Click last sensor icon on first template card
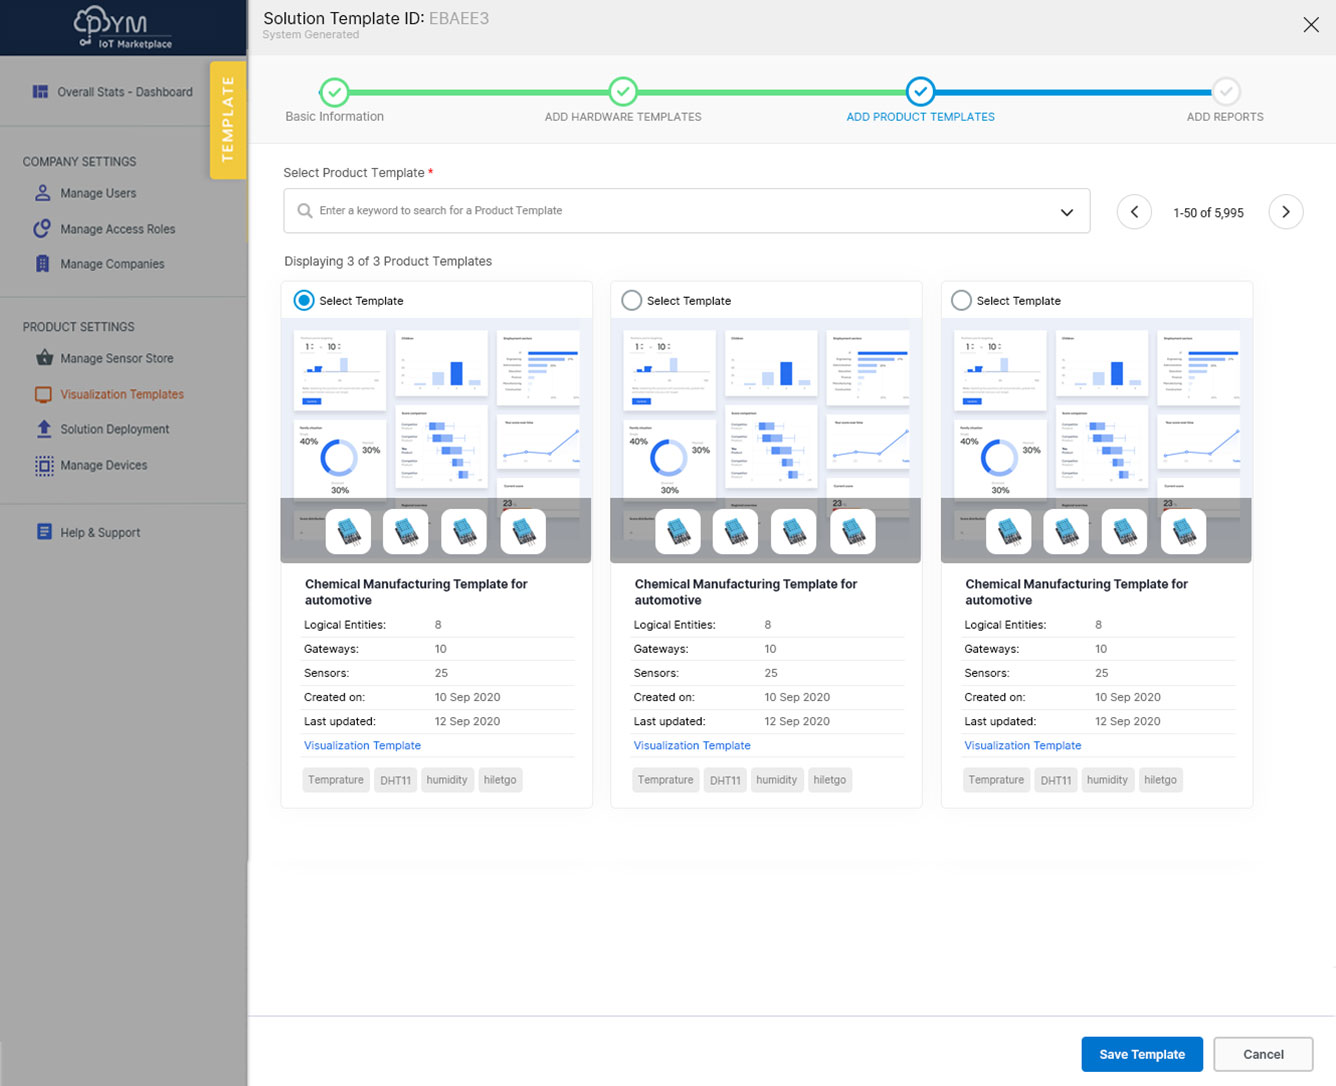The width and height of the screenshot is (1336, 1086). point(523,531)
